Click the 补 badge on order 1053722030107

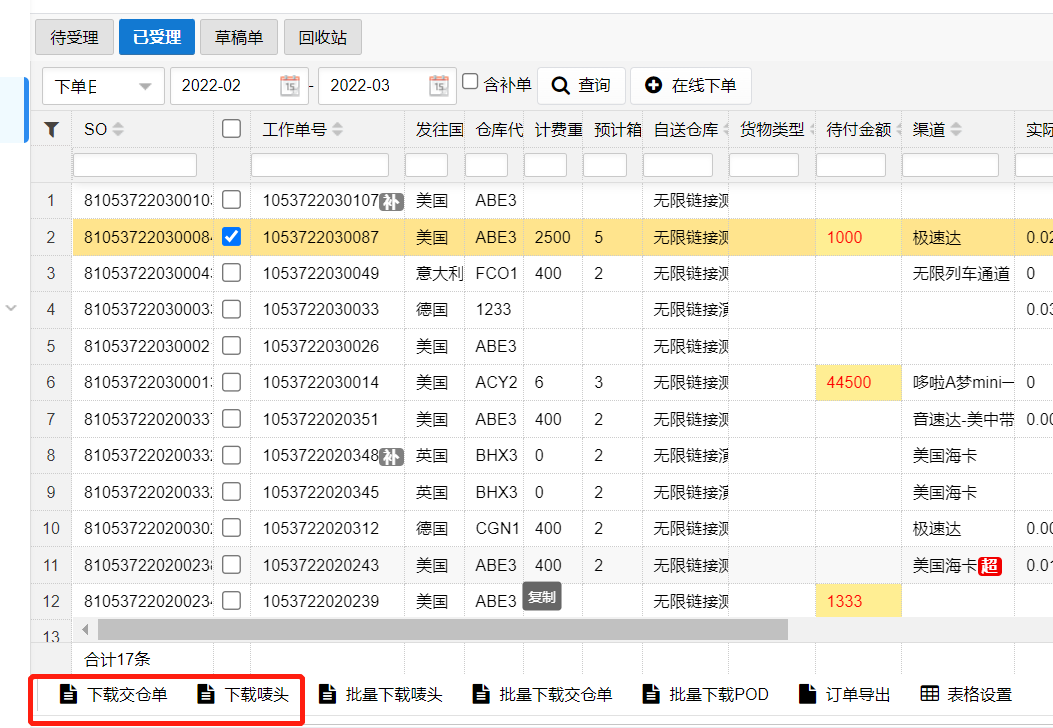(391, 201)
